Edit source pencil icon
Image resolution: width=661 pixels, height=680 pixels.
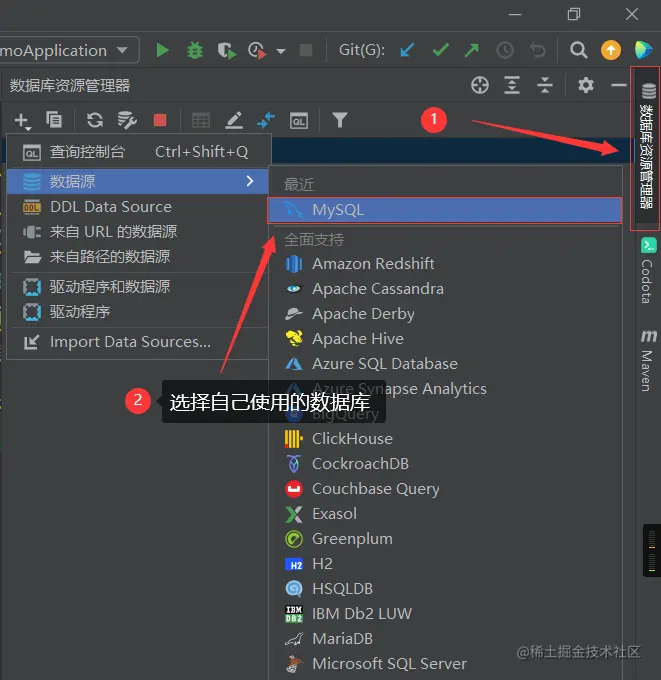(x=234, y=120)
